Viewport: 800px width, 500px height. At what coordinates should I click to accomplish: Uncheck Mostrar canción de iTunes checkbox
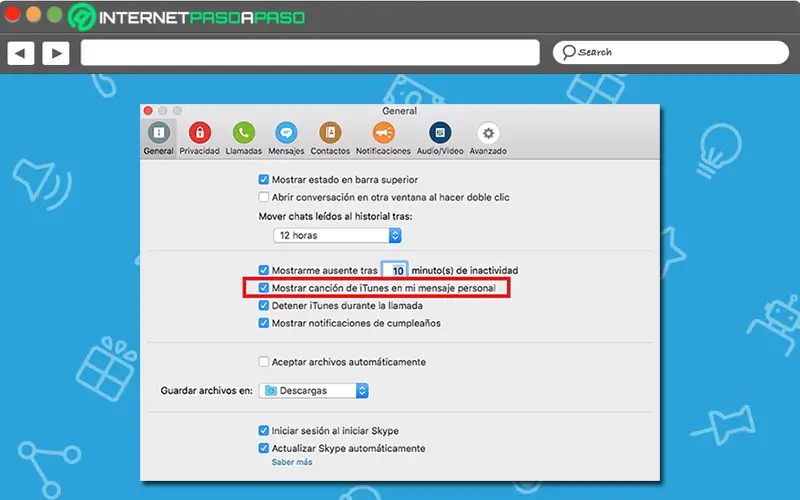pos(263,288)
